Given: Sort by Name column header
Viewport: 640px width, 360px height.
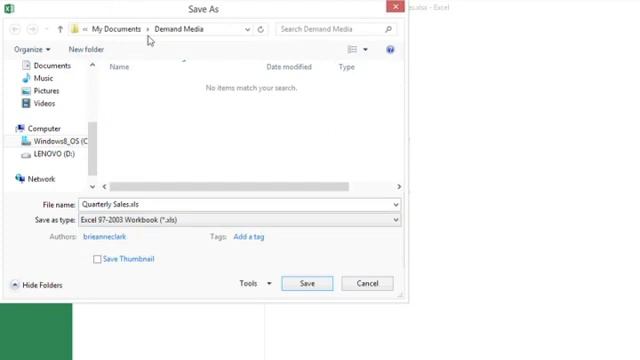Looking at the screenshot, I should click(119, 67).
